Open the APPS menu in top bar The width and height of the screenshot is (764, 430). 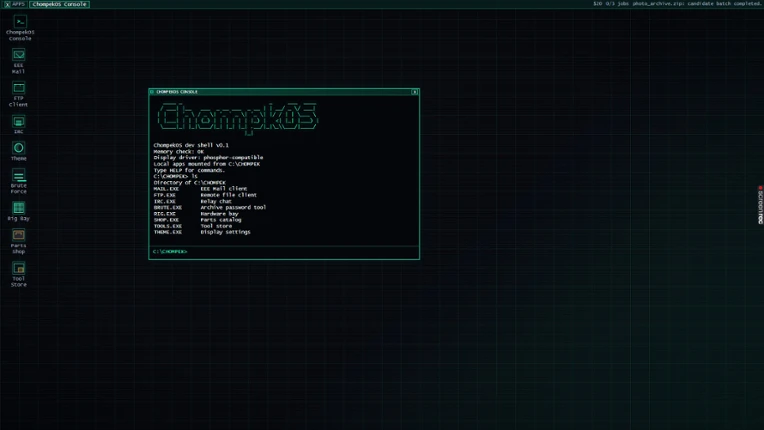(15, 4)
